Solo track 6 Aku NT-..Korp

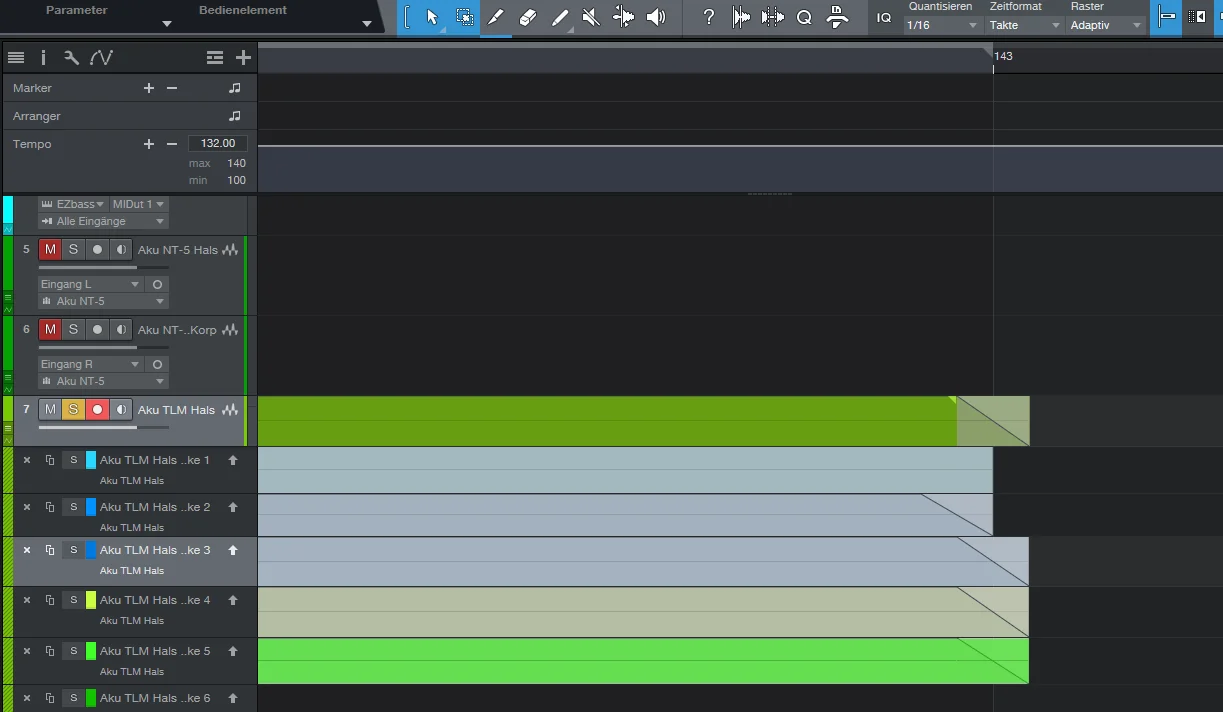(x=73, y=330)
